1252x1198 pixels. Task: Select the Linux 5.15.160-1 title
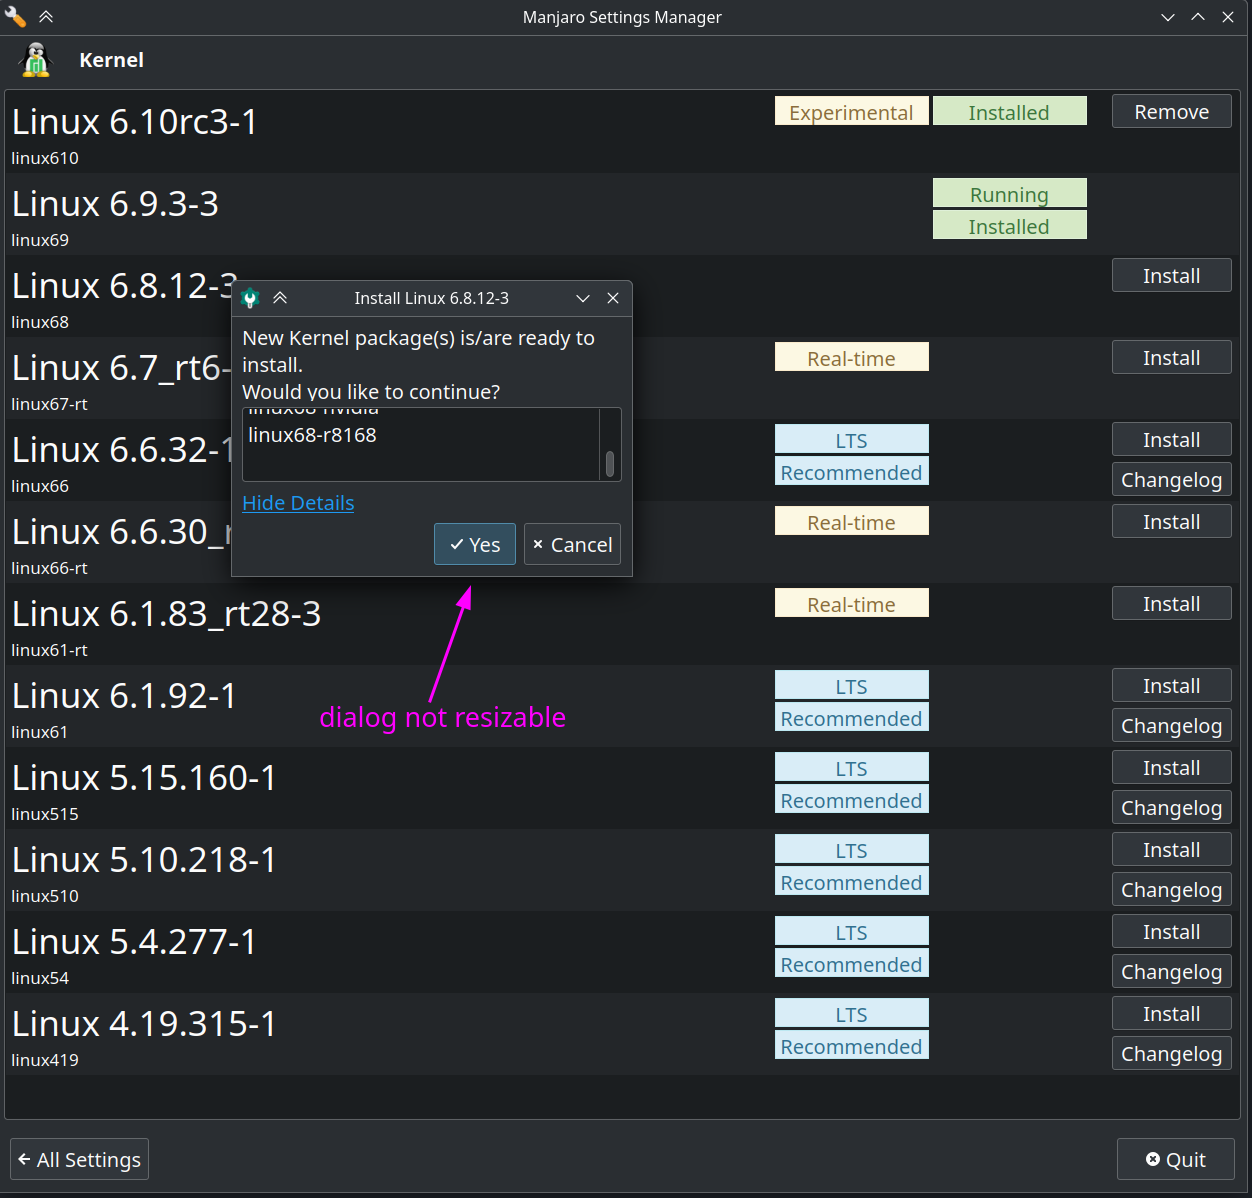click(144, 778)
